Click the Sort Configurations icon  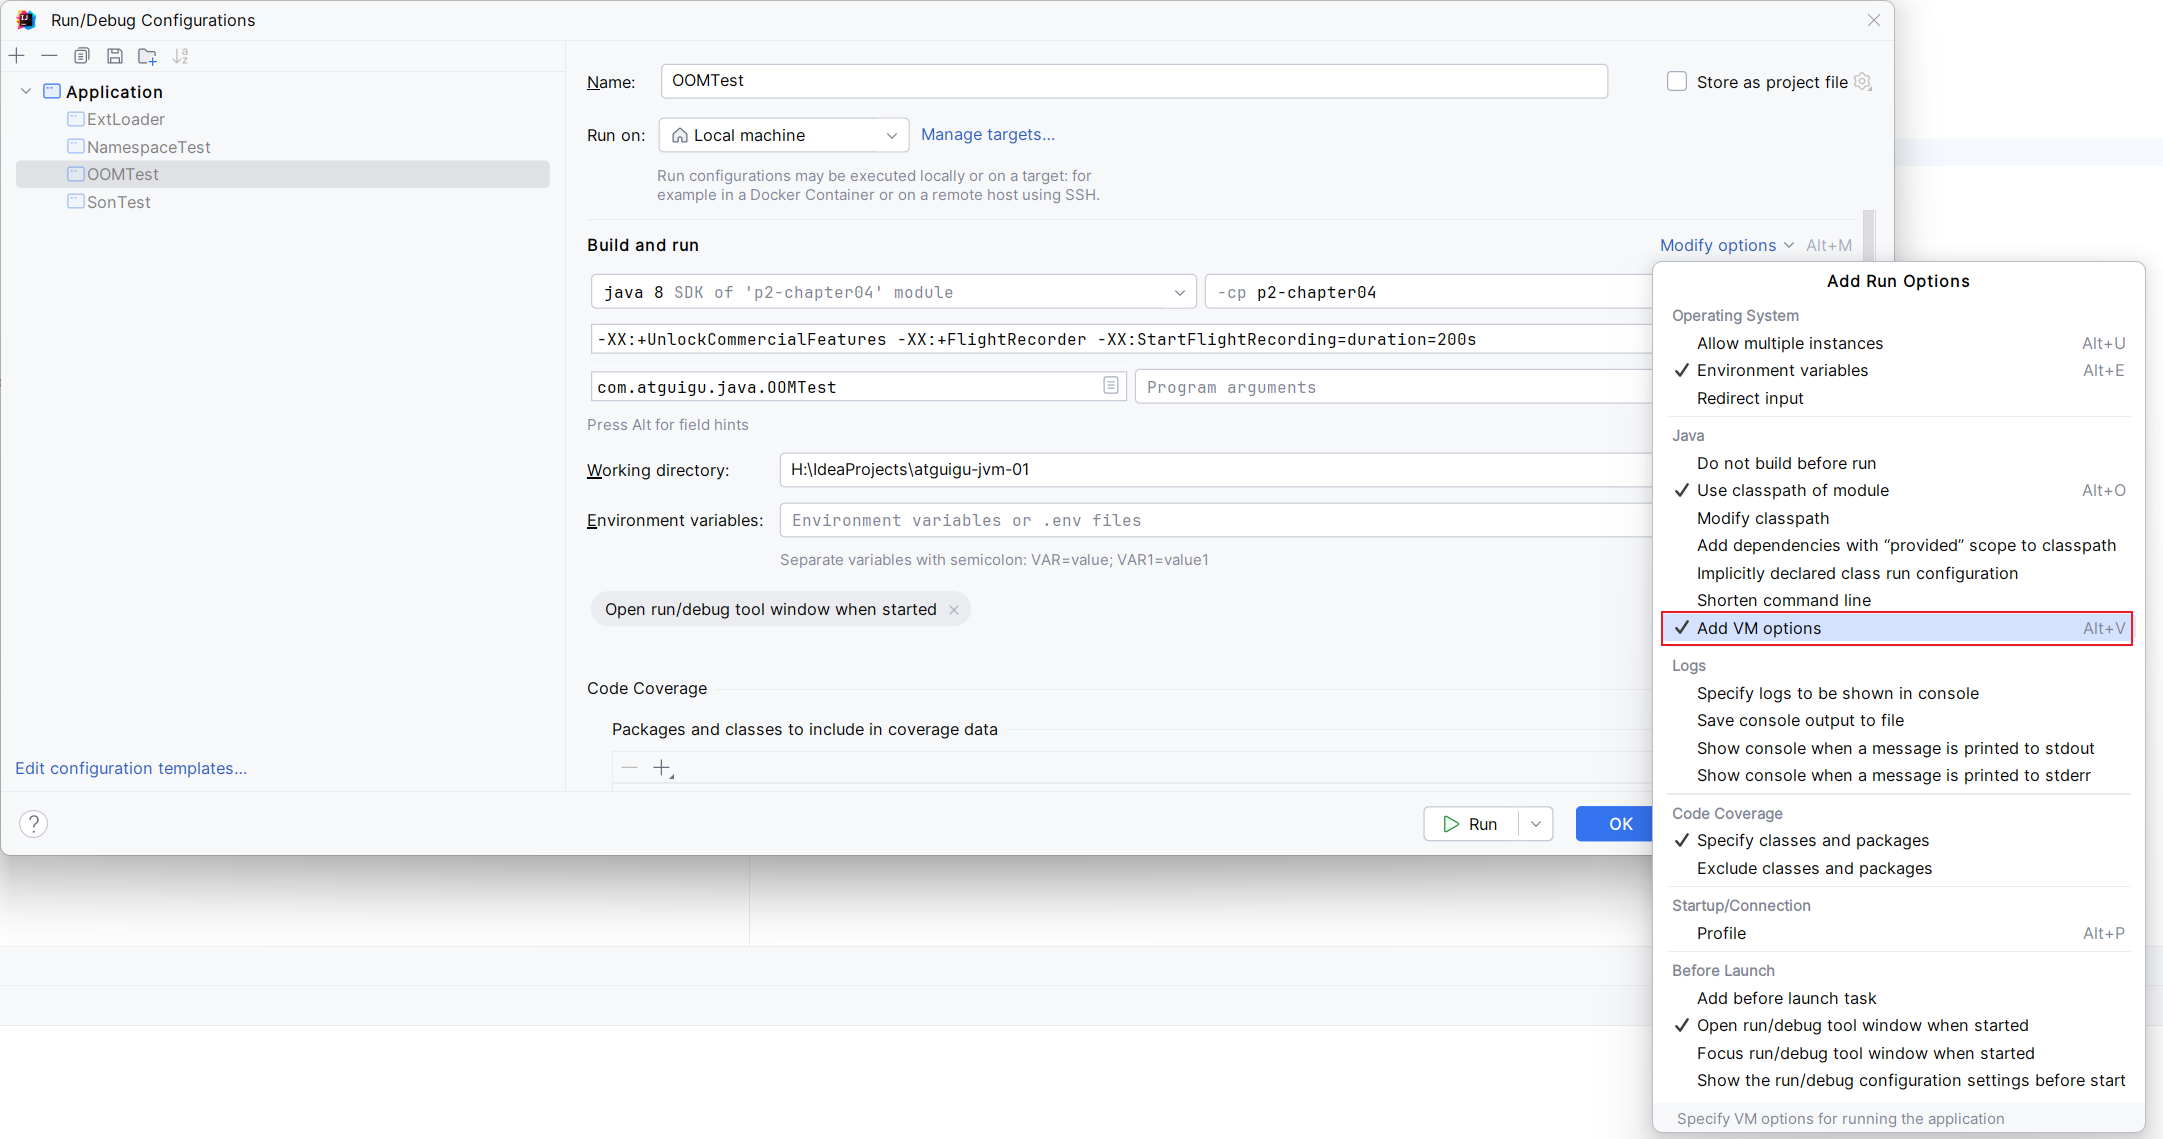[181, 56]
